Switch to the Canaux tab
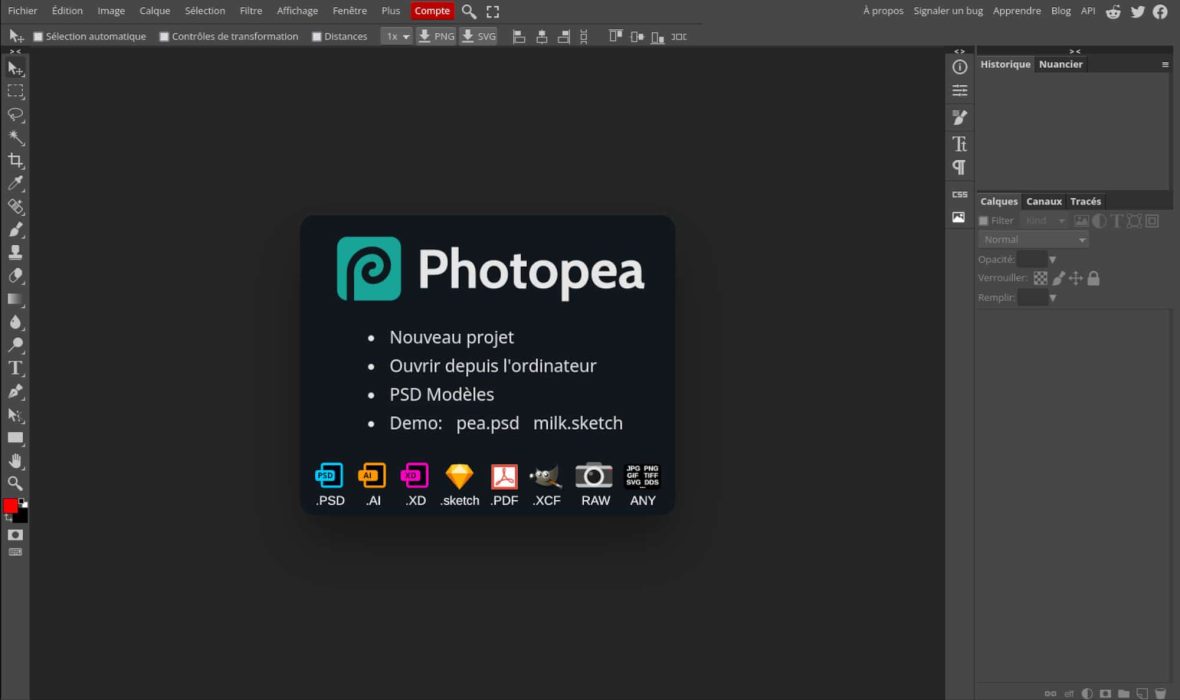 pyautogui.click(x=1044, y=201)
